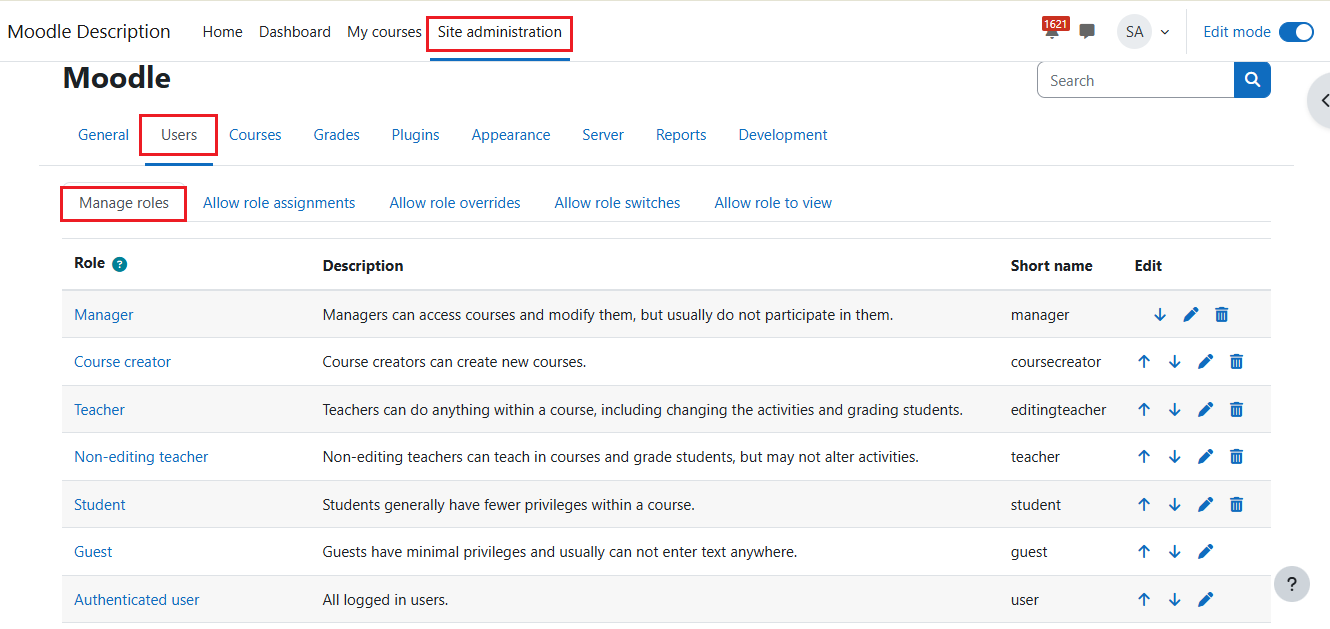Image resolution: width=1330 pixels, height=629 pixels.
Task: Open Dashboard in top navigation
Action: coord(295,32)
